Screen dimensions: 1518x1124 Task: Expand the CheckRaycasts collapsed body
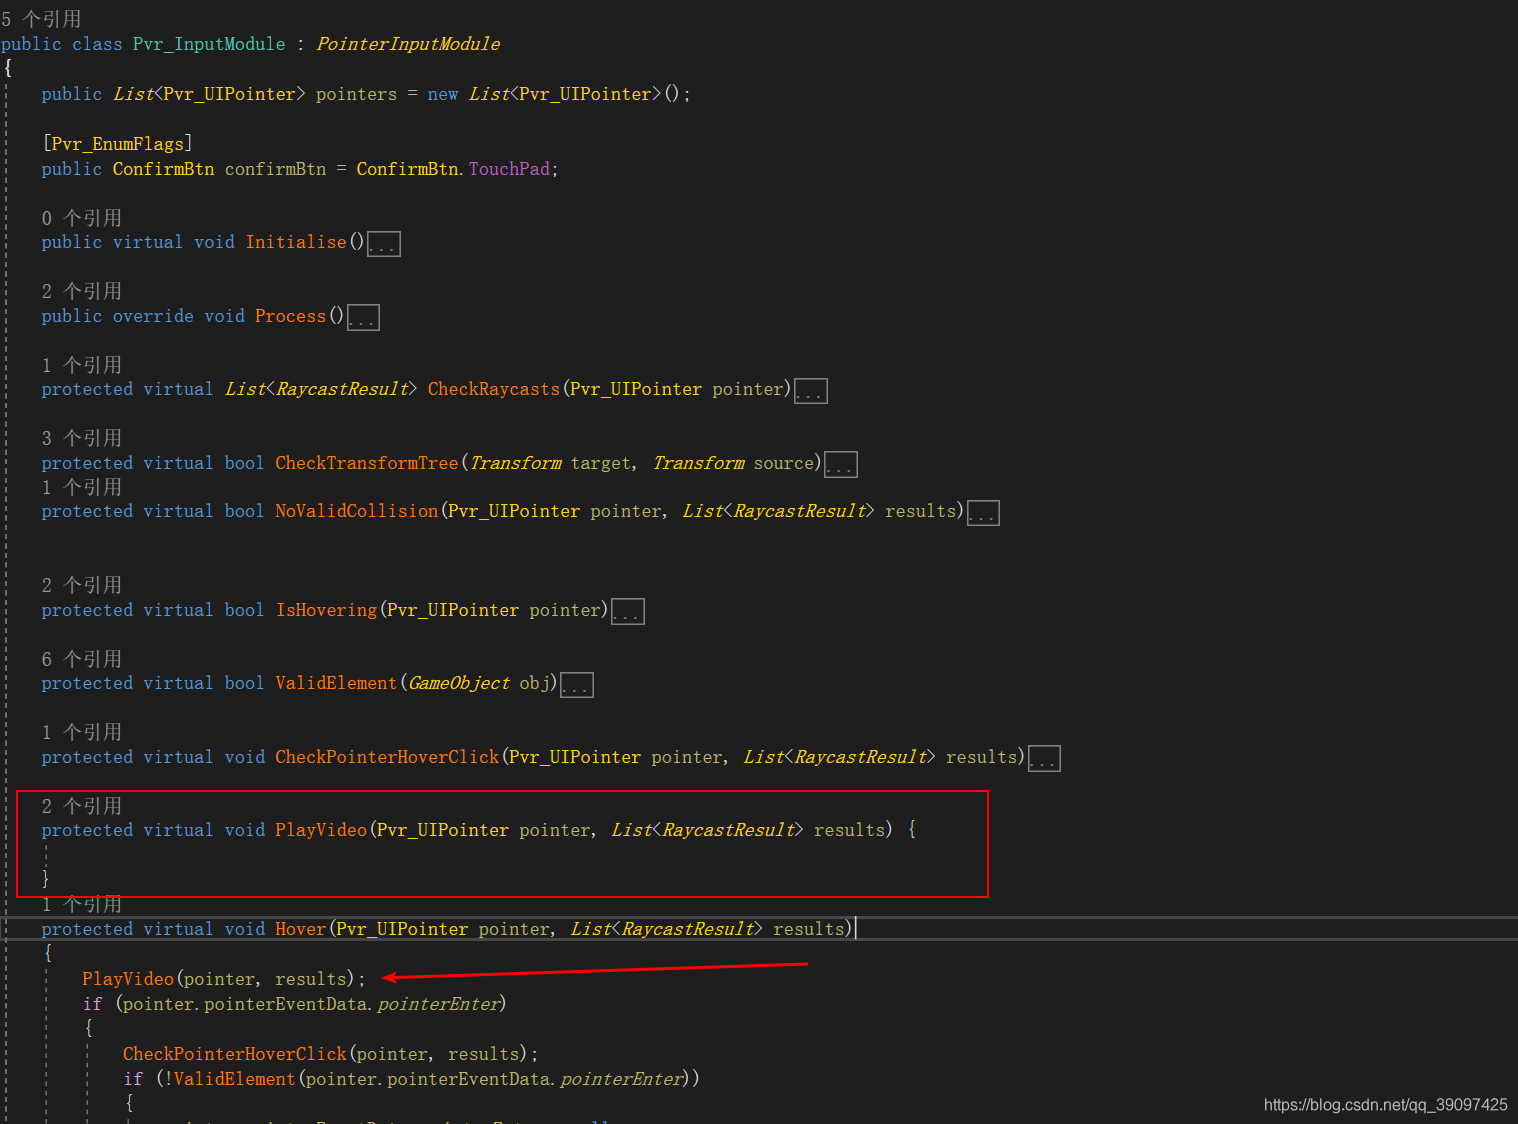pyautogui.click(x=810, y=390)
